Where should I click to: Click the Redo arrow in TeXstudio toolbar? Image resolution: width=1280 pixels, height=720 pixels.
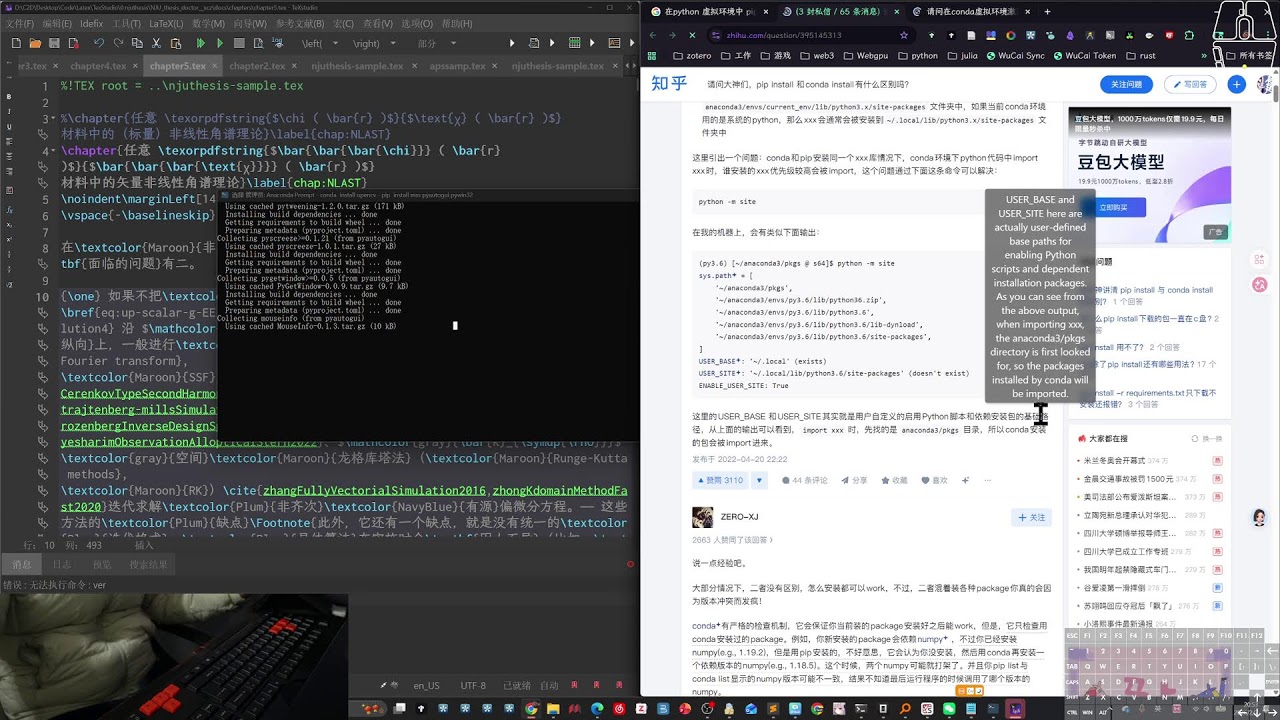pyautogui.click(x=118, y=43)
